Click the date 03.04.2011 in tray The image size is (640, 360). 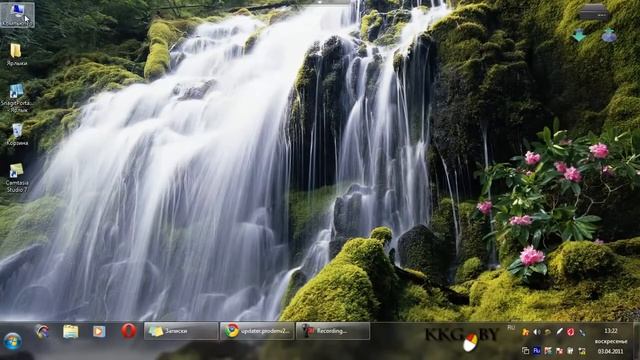point(611,351)
